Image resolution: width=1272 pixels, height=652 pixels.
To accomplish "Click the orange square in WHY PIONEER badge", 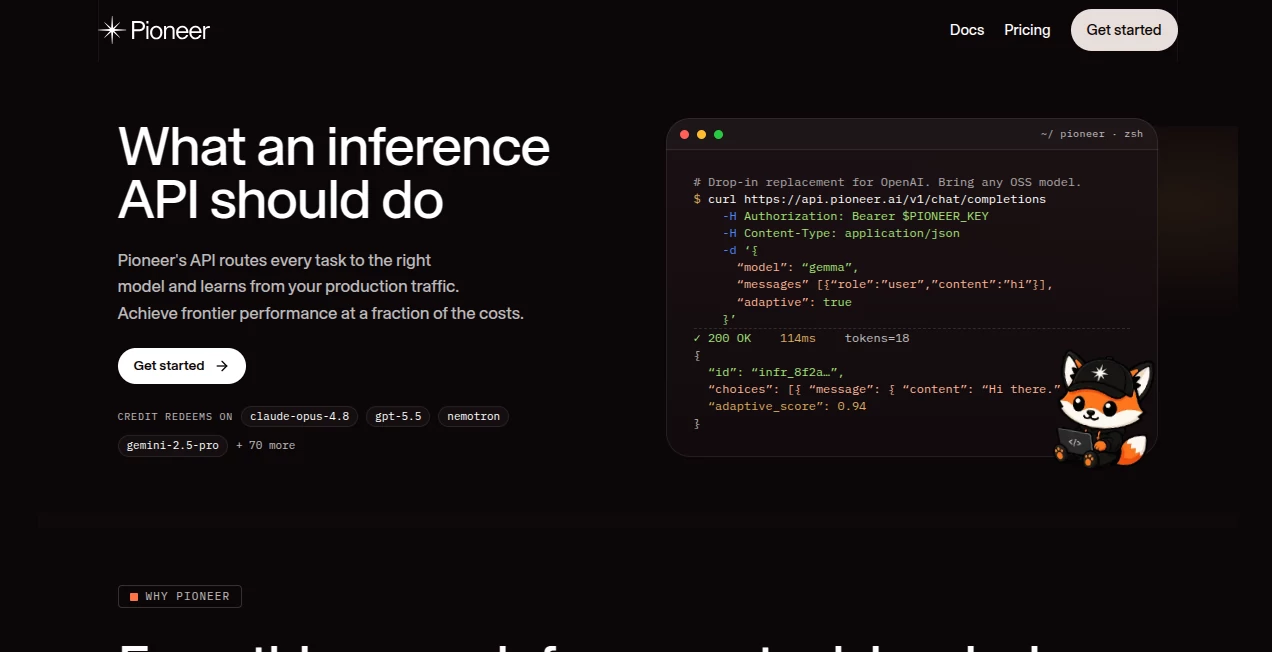I will tap(134, 597).
